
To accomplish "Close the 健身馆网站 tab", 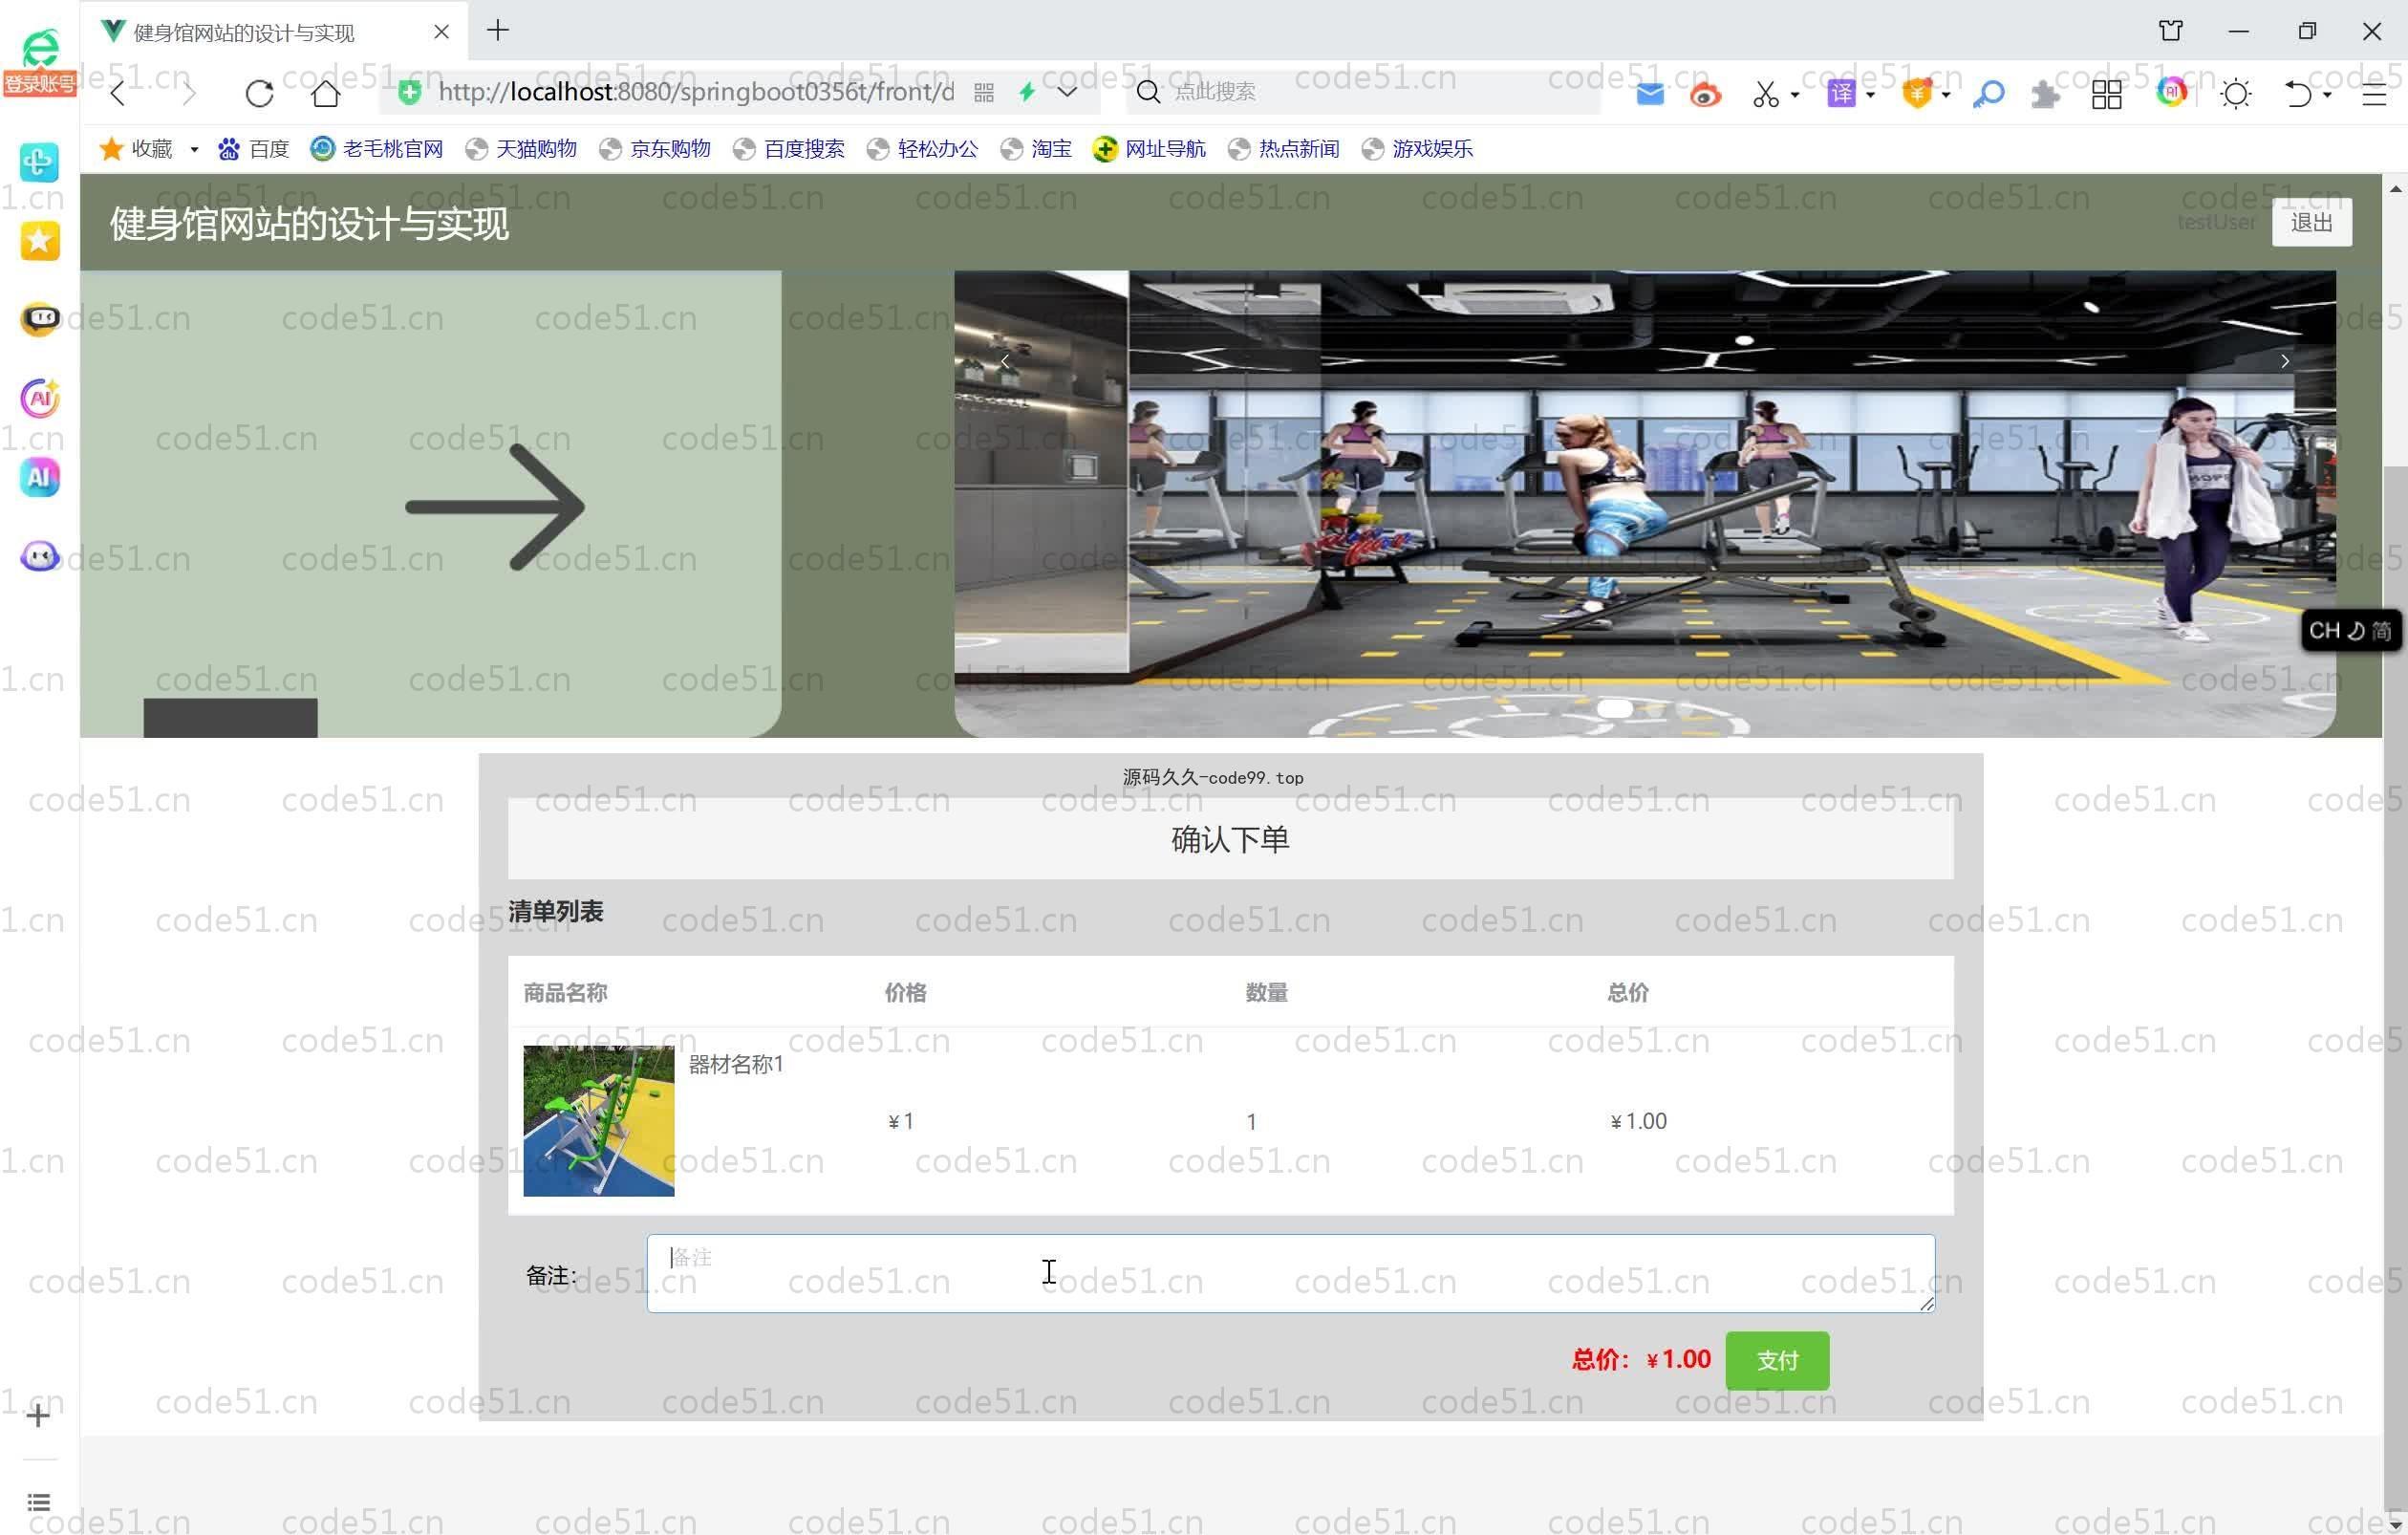I will click(x=441, y=32).
